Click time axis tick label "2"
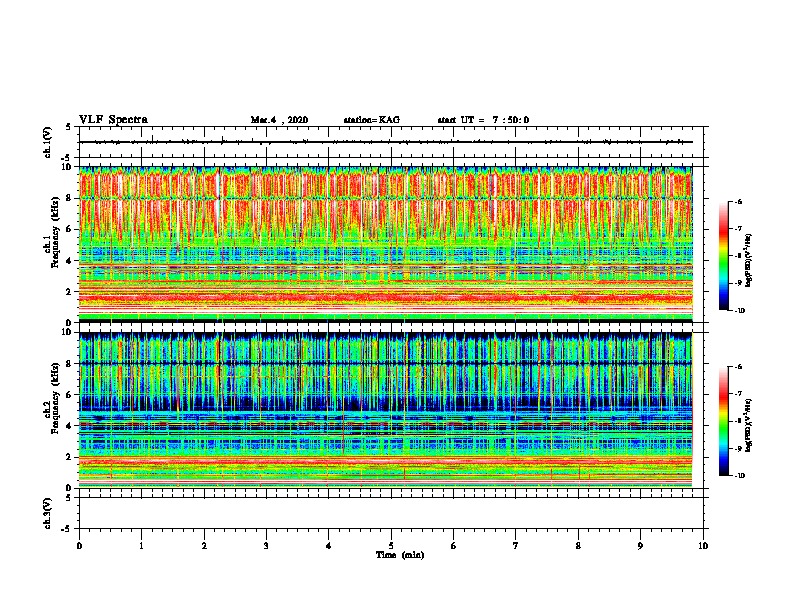Viewport: 792px width, 612px height. pos(204,546)
